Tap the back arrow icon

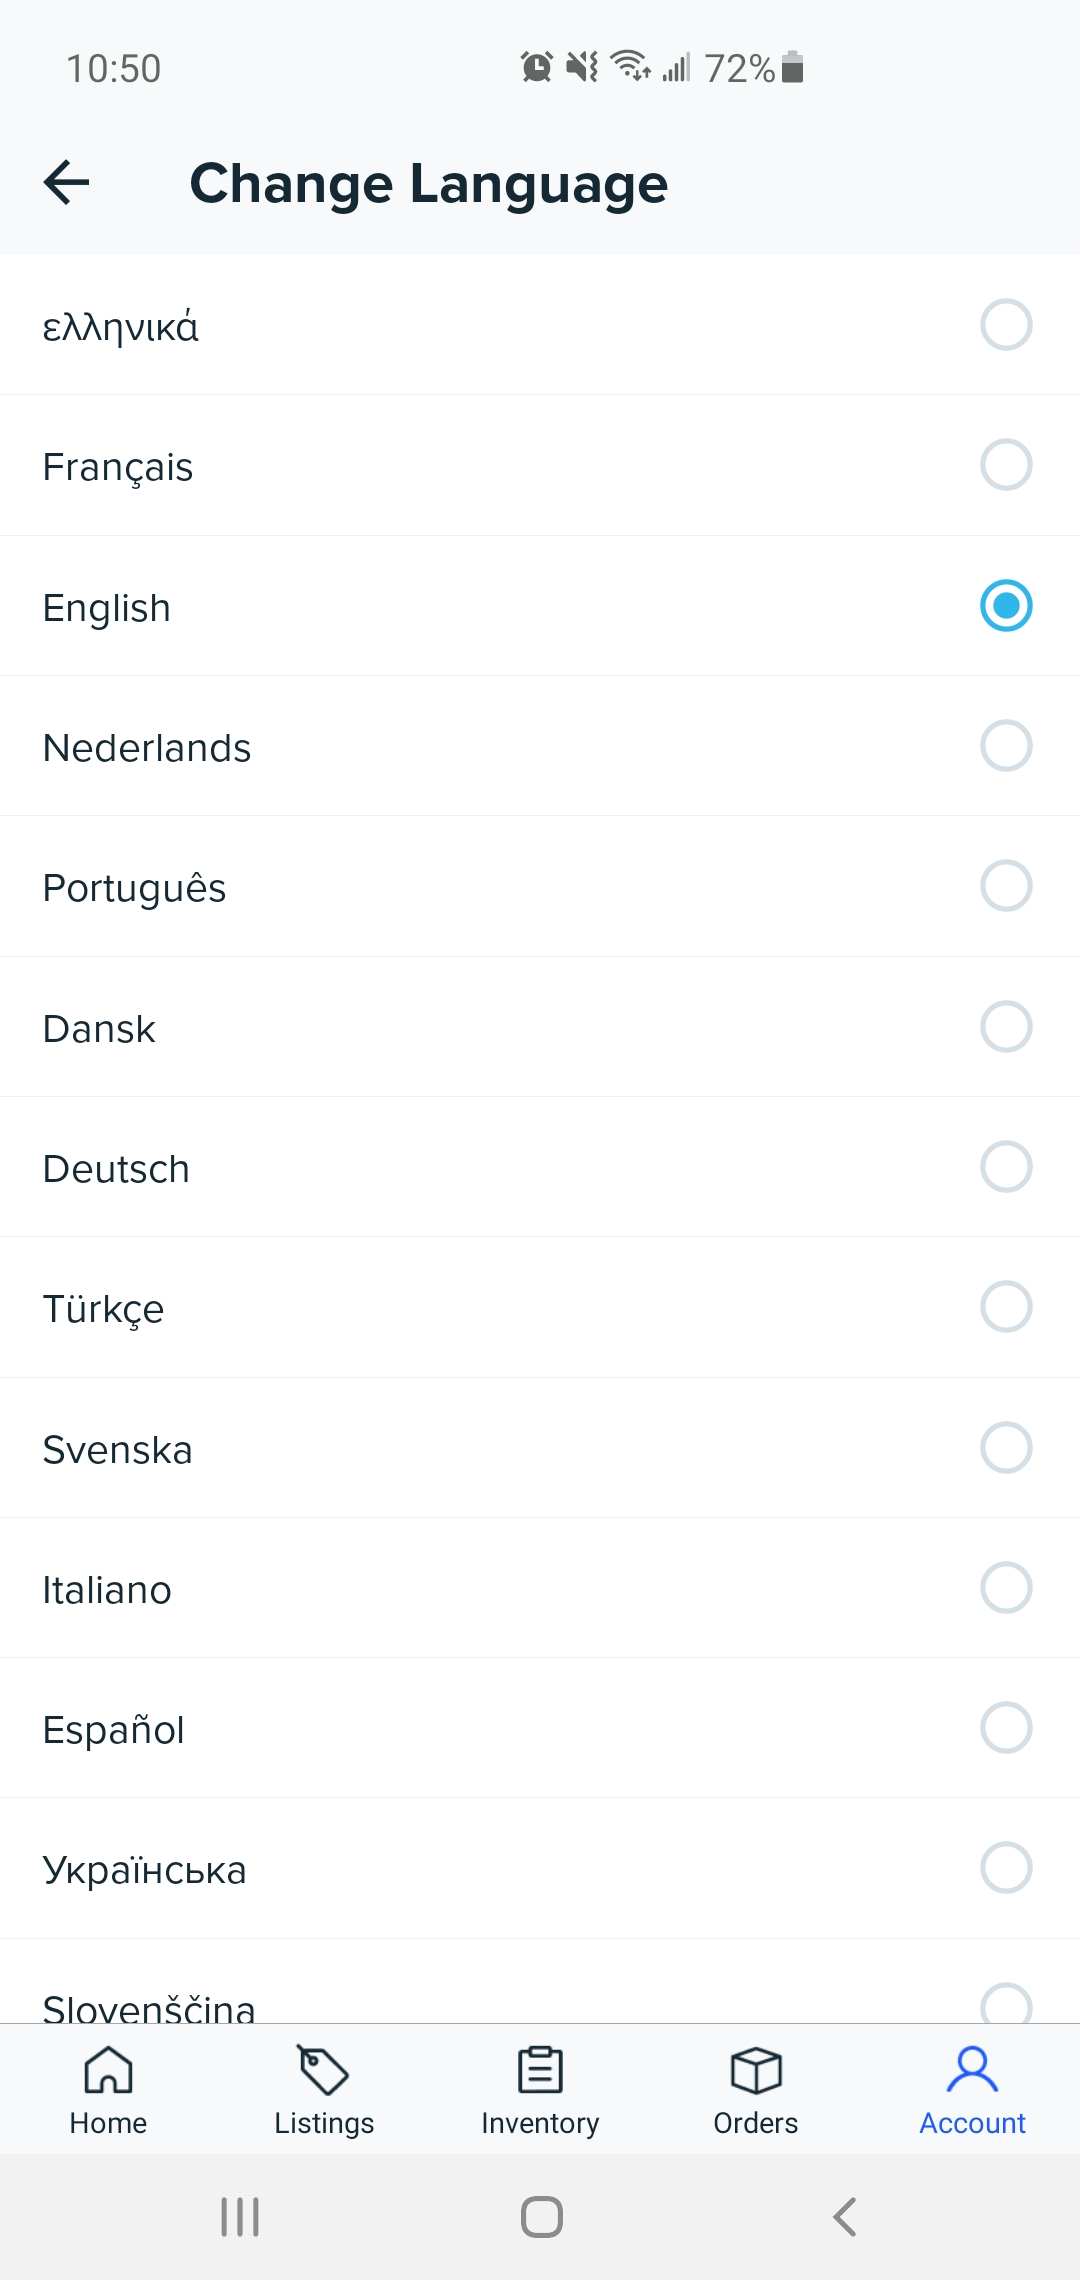pos(67,182)
